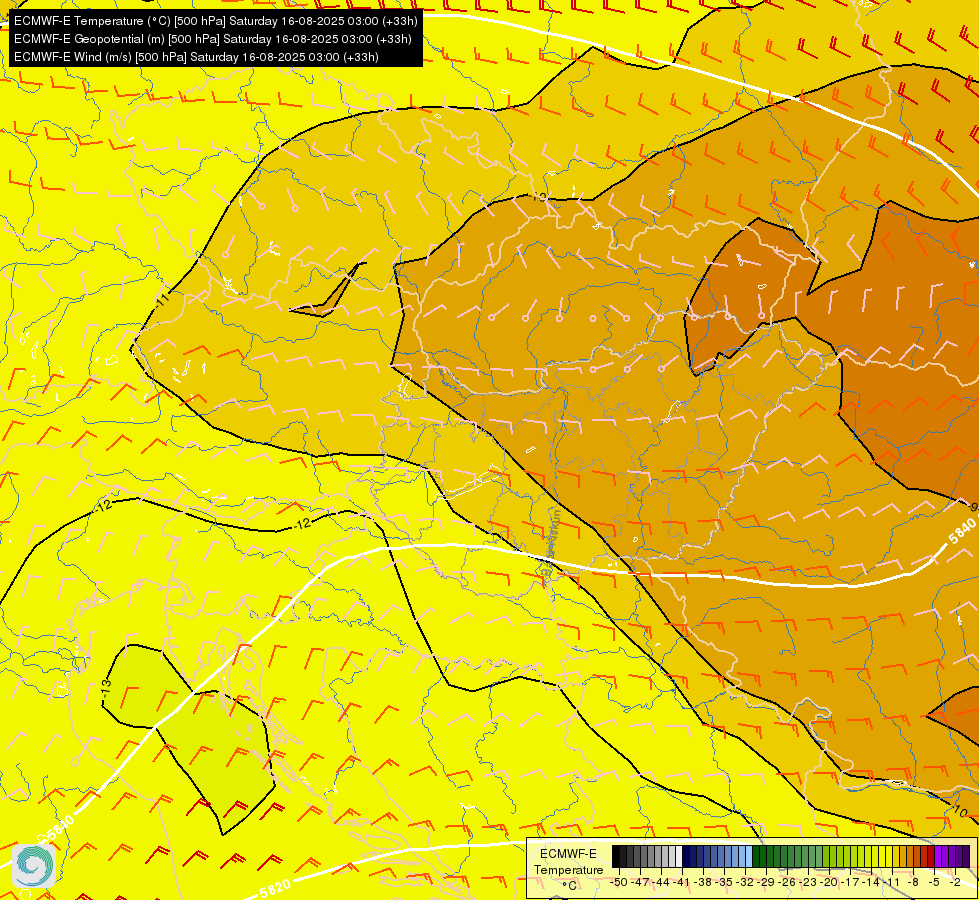This screenshot has width=979, height=900.
Task: Click the legend tick value -14
Action: click(x=872, y=883)
